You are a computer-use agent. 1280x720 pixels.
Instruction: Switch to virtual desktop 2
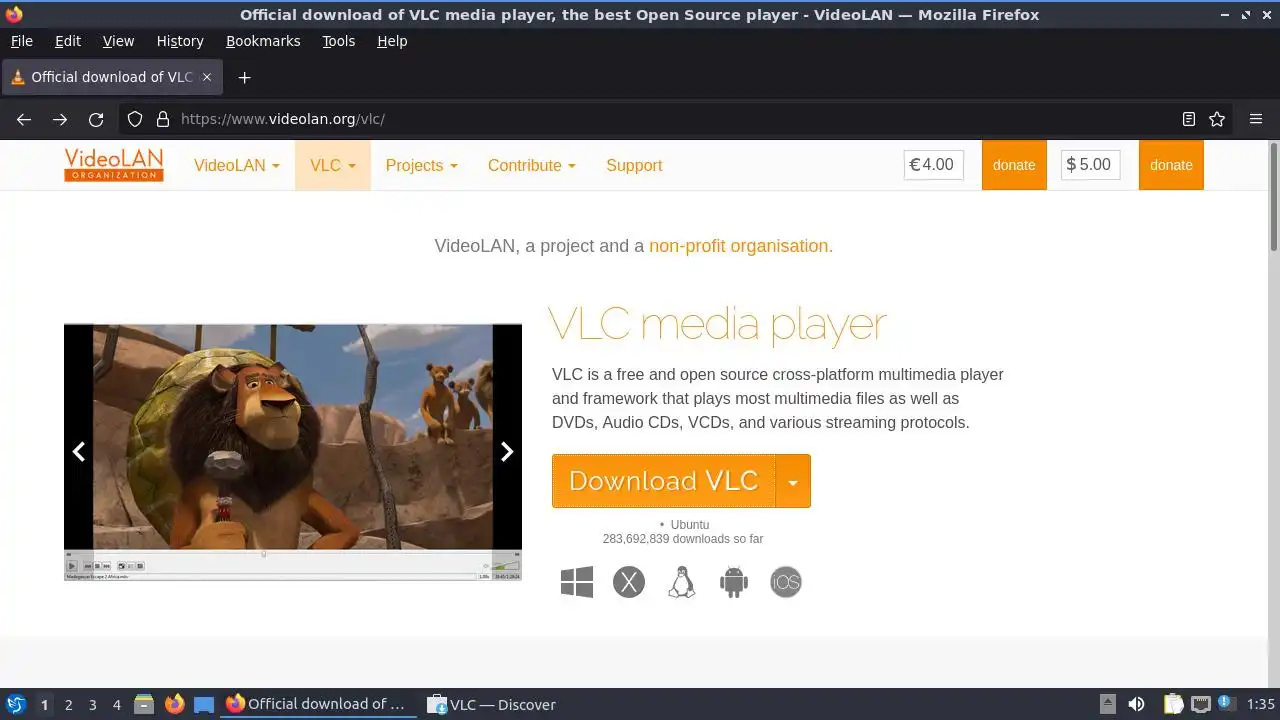[68, 704]
